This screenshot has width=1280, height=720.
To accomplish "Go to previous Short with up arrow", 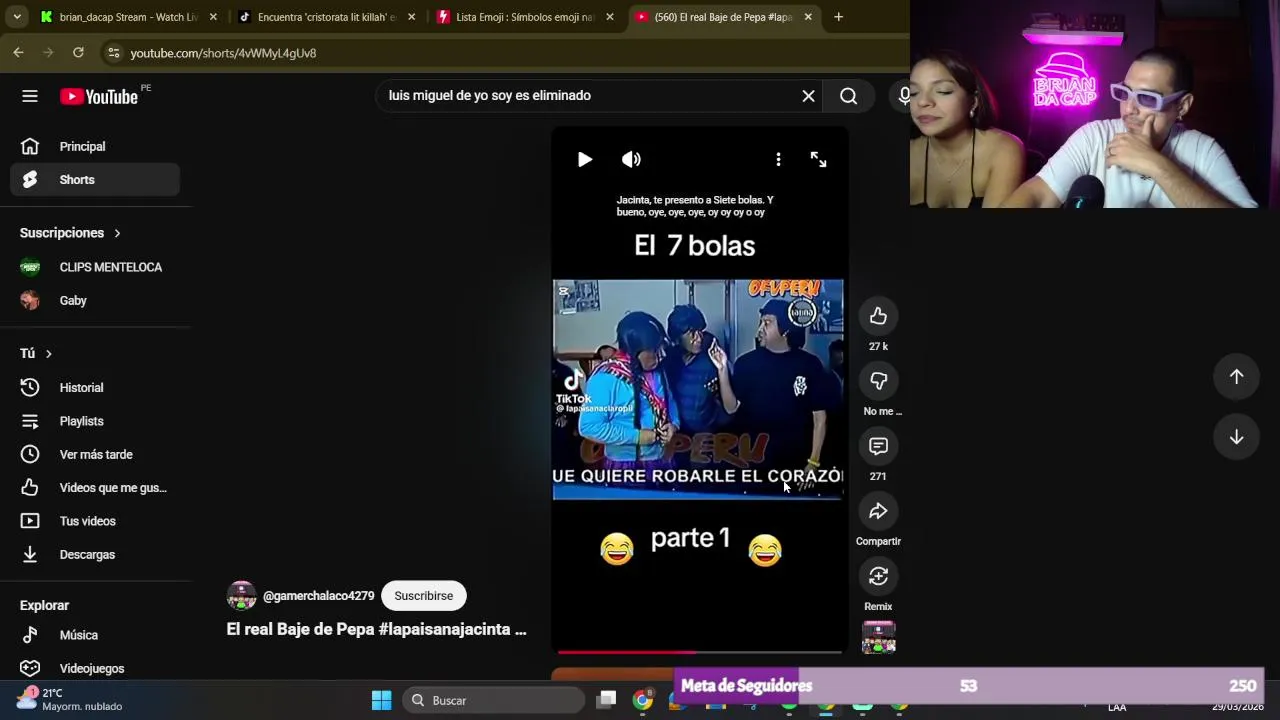I will point(1236,376).
